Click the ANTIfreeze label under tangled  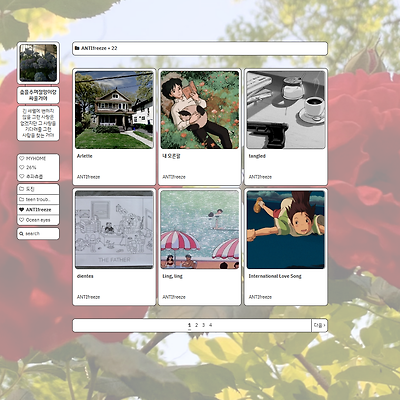(260, 177)
